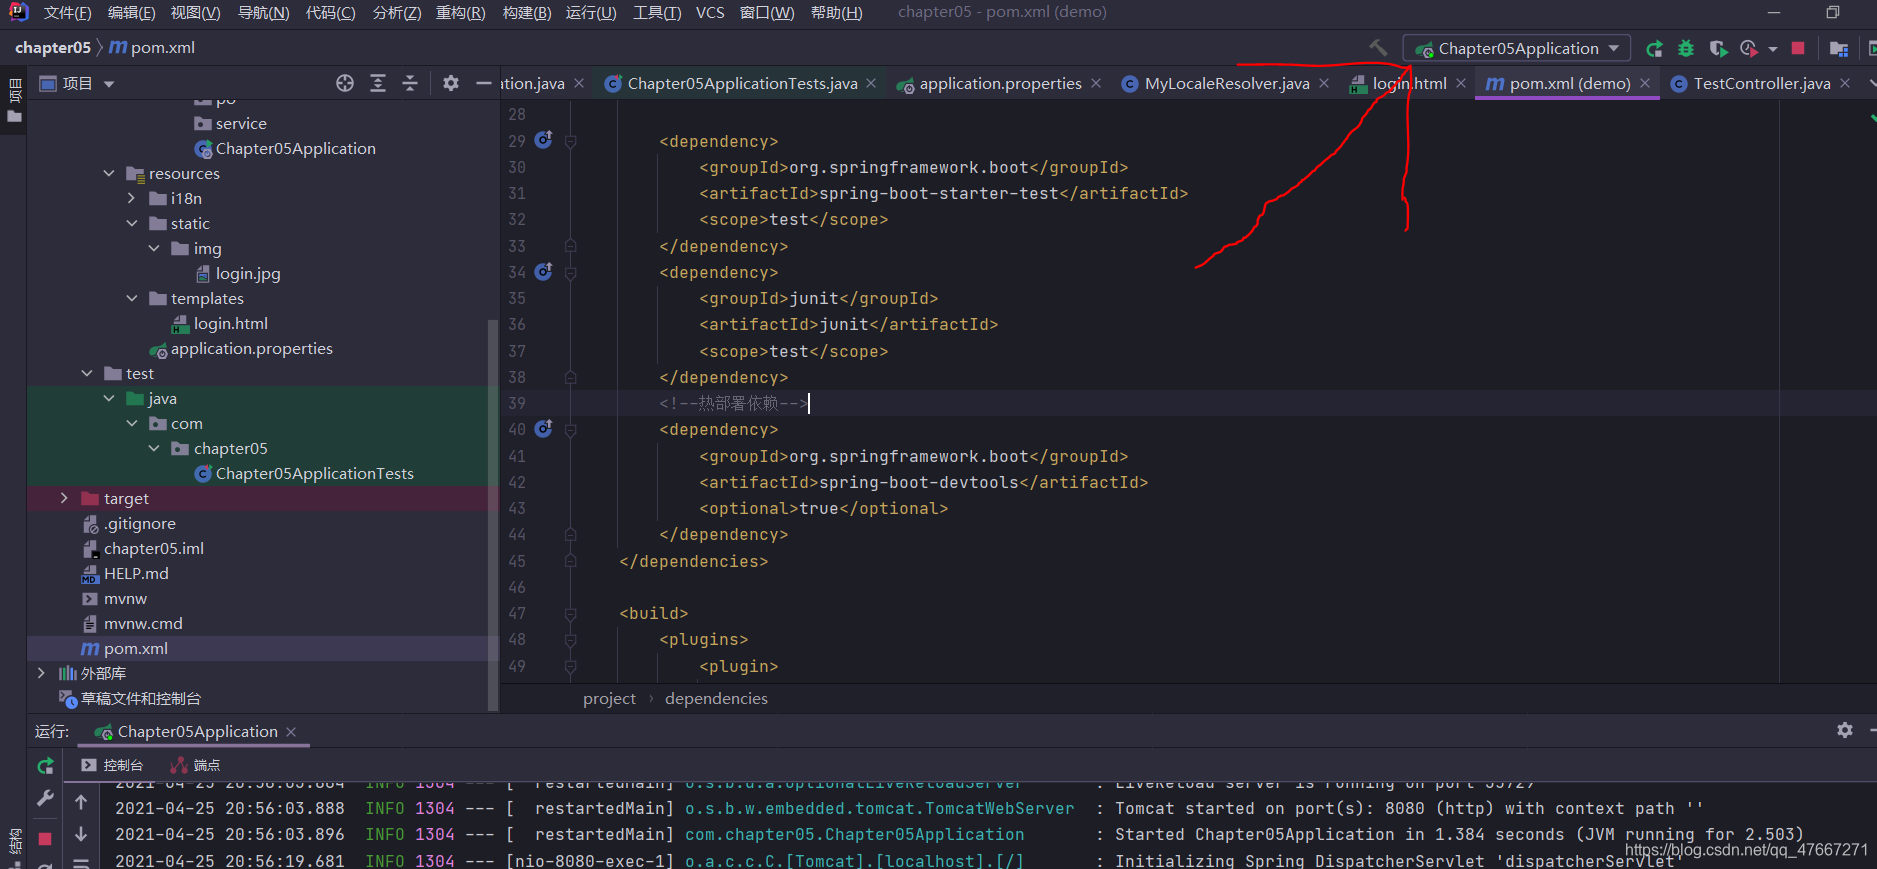
Task: Switch to TestController.java tab
Action: 1762,84
